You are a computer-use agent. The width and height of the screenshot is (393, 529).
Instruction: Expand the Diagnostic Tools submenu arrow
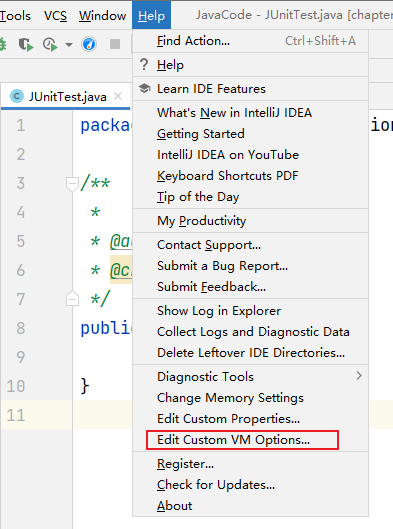(359, 376)
